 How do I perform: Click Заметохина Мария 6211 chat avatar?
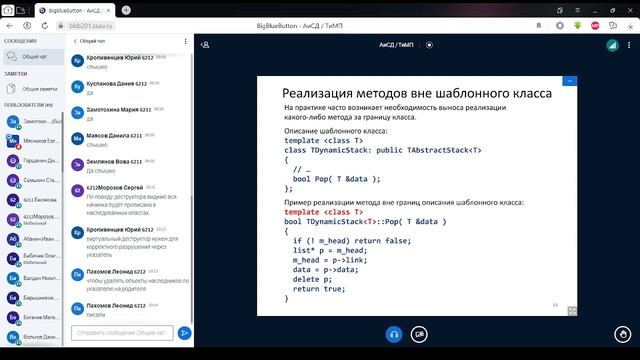pyautogui.click(x=77, y=113)
